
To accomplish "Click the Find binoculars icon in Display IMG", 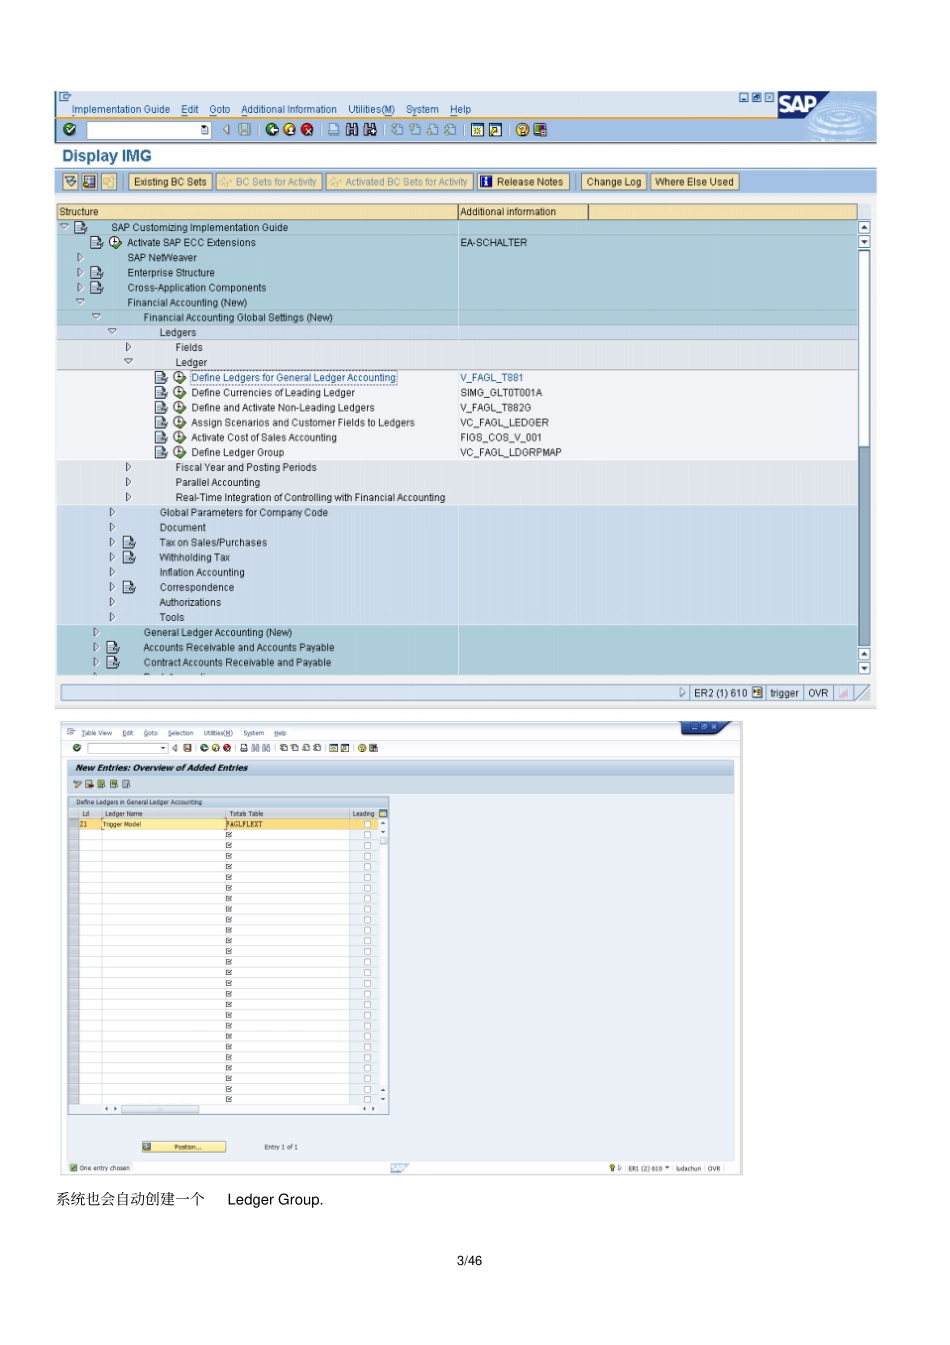I will (352, 130).
